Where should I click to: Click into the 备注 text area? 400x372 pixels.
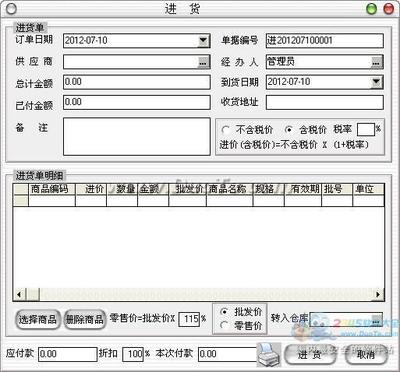[x=137, y=136]
